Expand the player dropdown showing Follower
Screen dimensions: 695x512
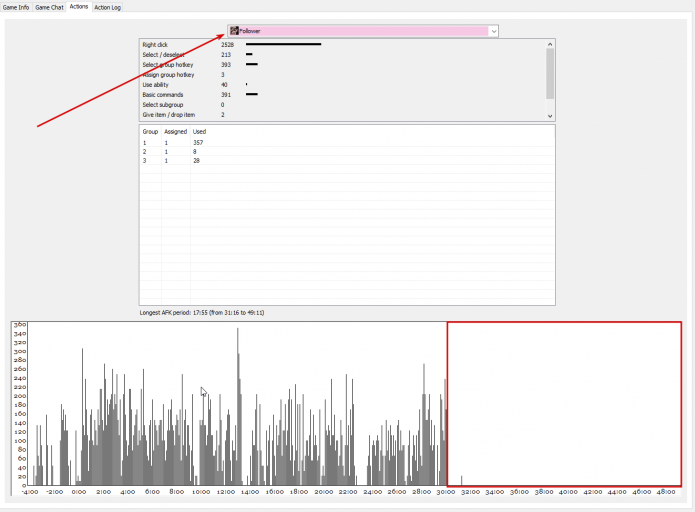pos(363,31)
